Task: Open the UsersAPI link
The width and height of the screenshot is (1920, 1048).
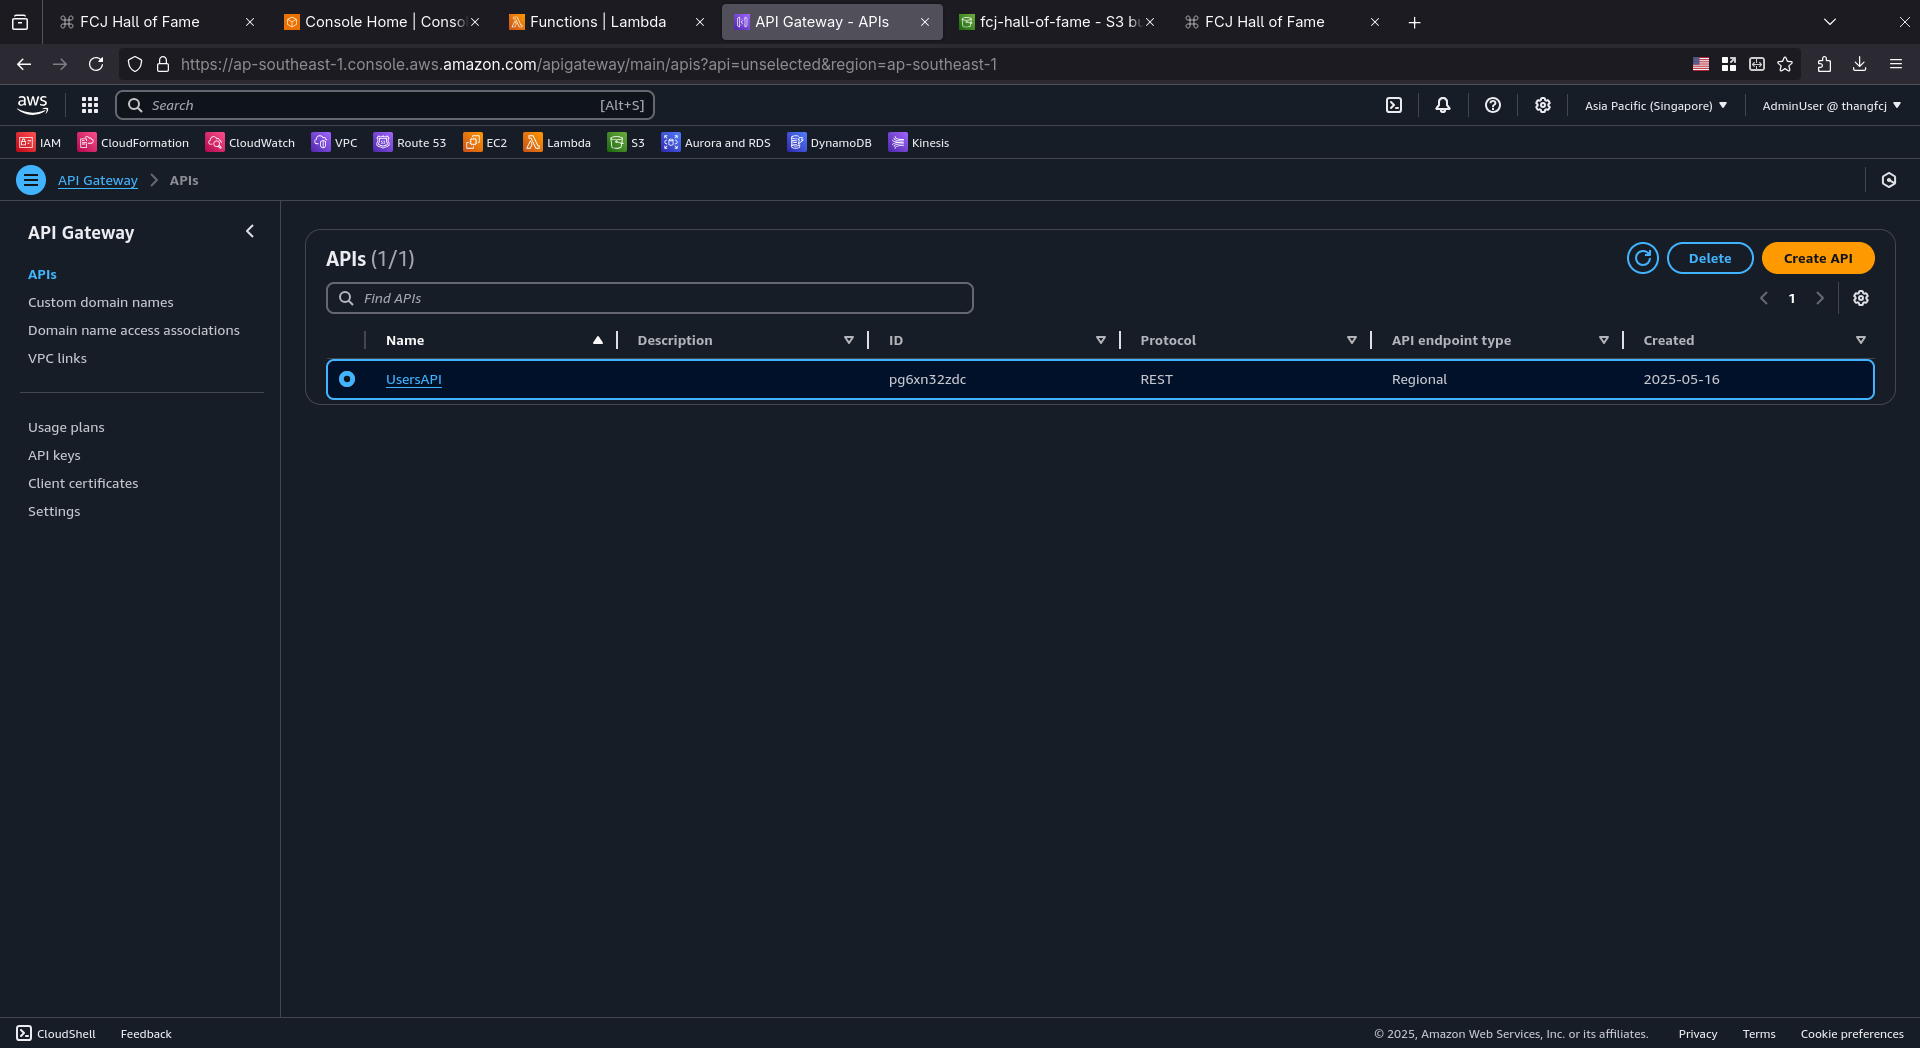Action: pyautogui.click(x=414, y=379)
